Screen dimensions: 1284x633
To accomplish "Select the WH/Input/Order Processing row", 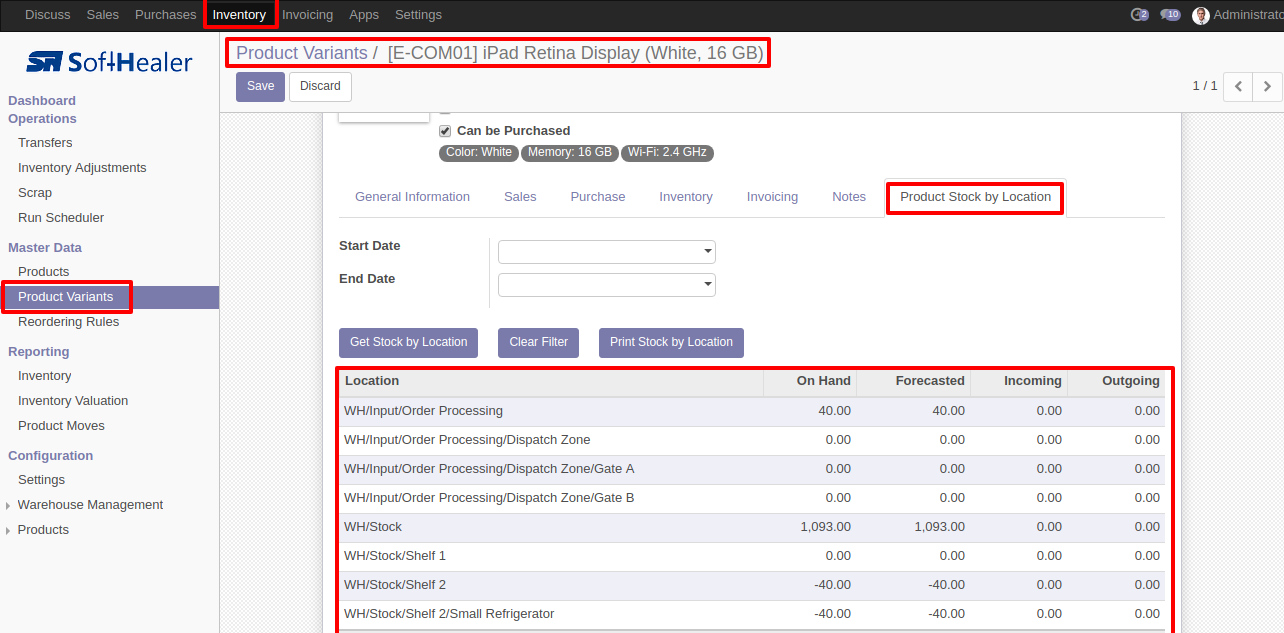I will coord(752,411).
